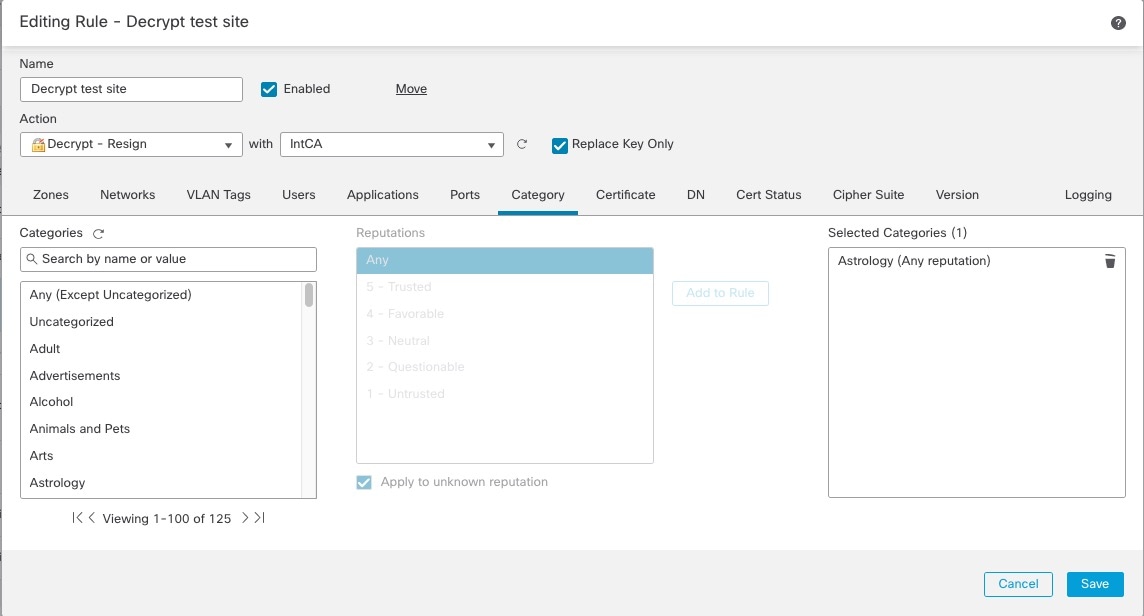1144x616 pixels.
Task: Switch to the Applications tab
Action: (x=382, y=195)
